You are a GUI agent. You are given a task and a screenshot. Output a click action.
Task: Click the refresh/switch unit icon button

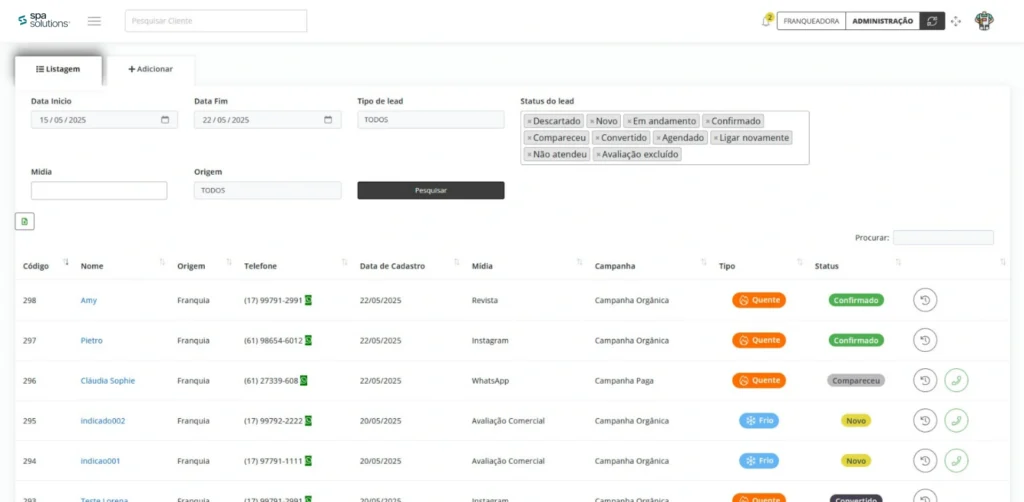[932, 21]
